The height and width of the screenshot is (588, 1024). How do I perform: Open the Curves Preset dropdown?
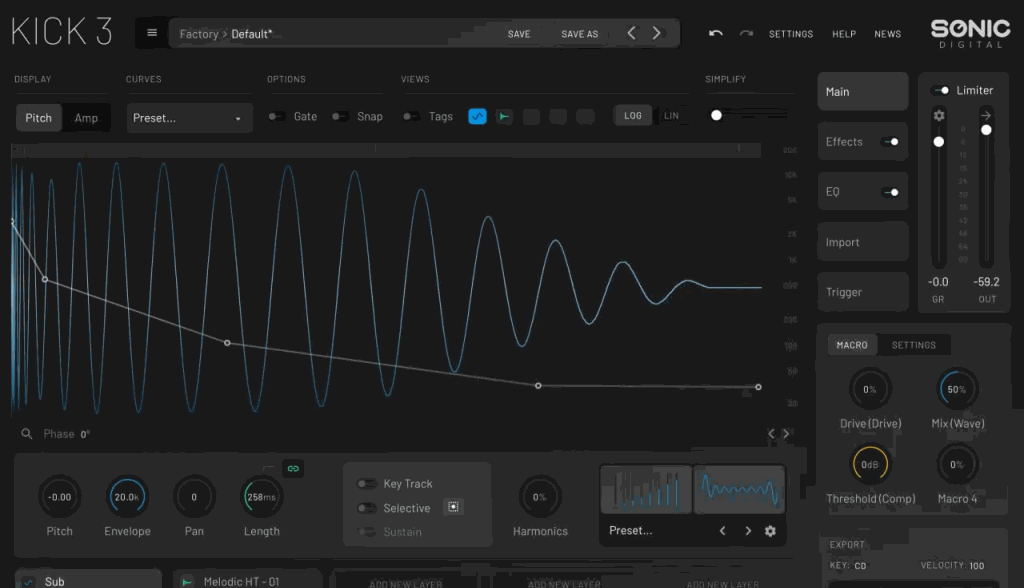[x=189, y=118]
